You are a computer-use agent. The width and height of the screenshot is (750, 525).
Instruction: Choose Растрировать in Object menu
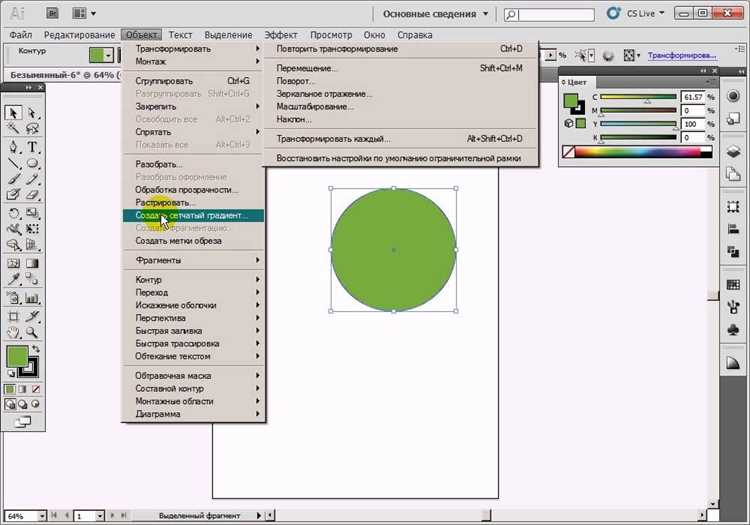[194, 203]
